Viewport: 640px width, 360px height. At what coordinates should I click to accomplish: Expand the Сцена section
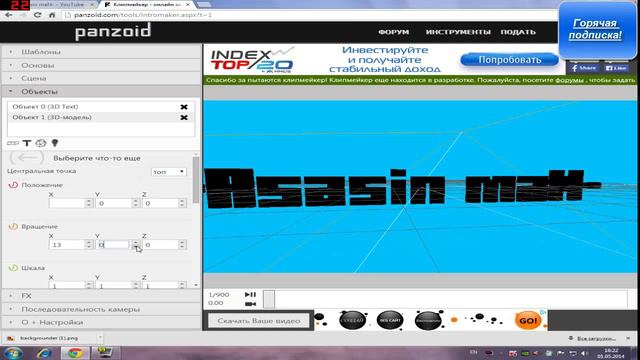coord(101,78)
